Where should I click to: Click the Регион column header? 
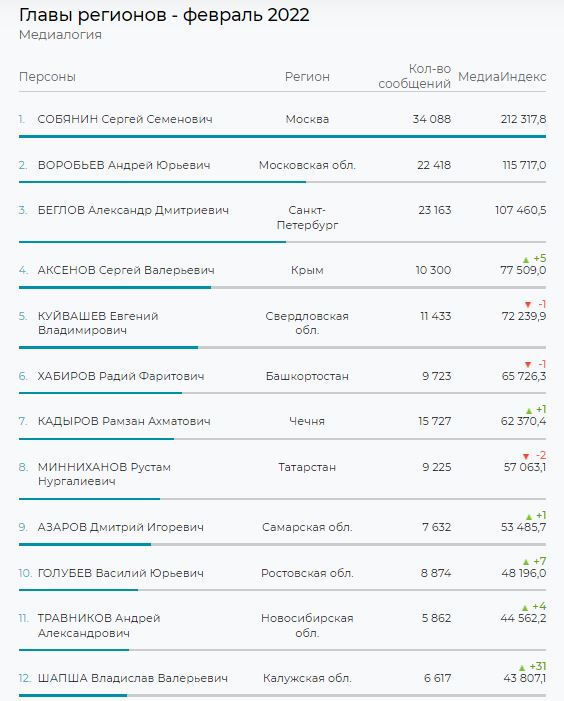(307, 77)
